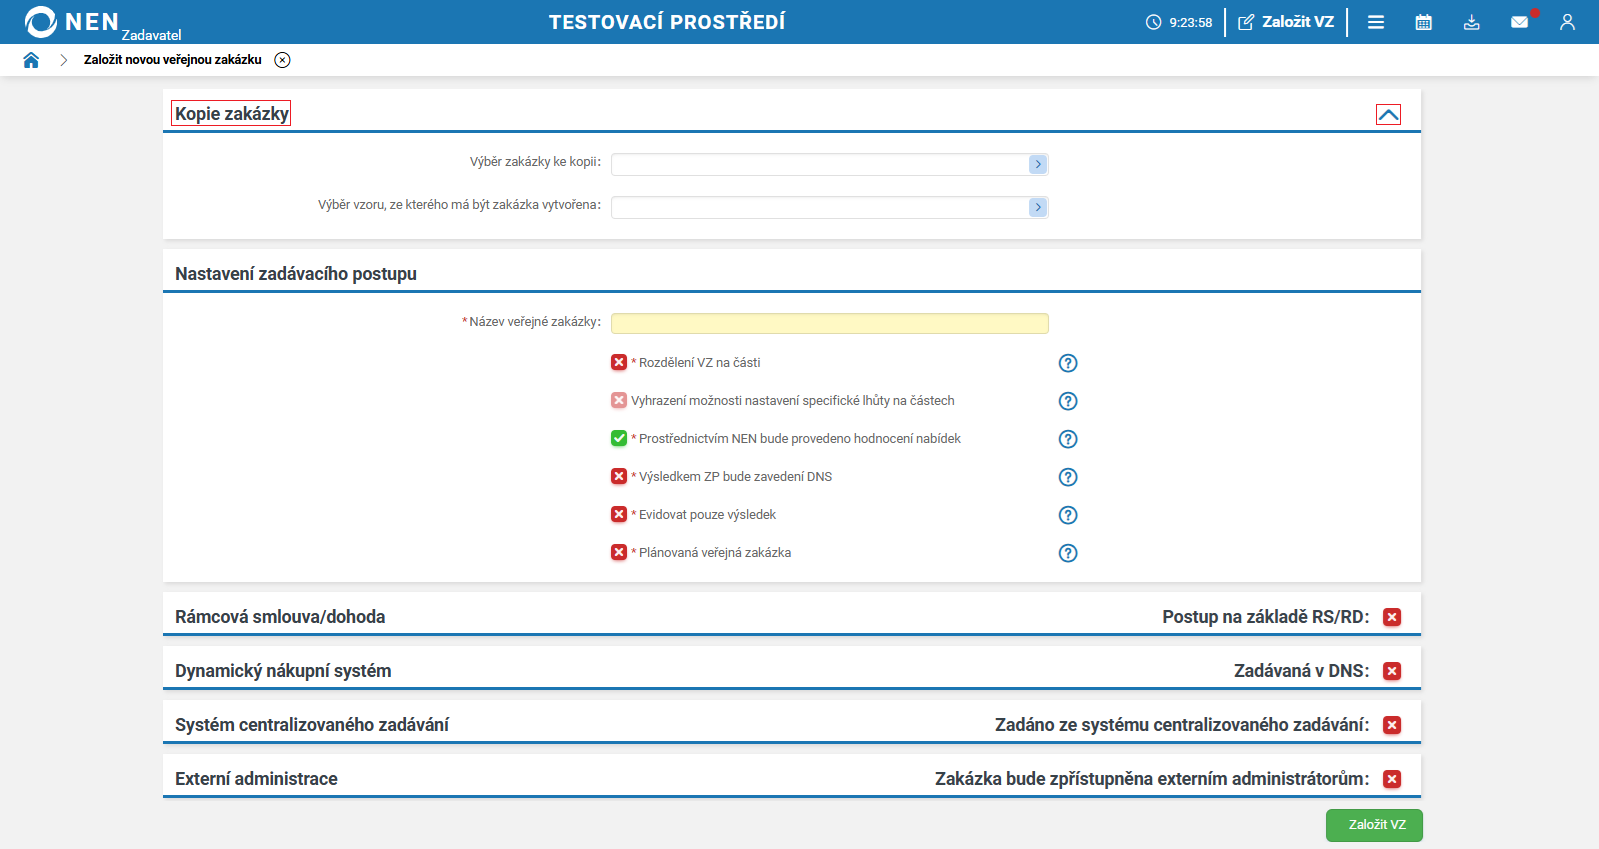Toggle 'Evidovat pouze výsledek' checkbox
Screen dimensions: 1599x849
[619, 514]
